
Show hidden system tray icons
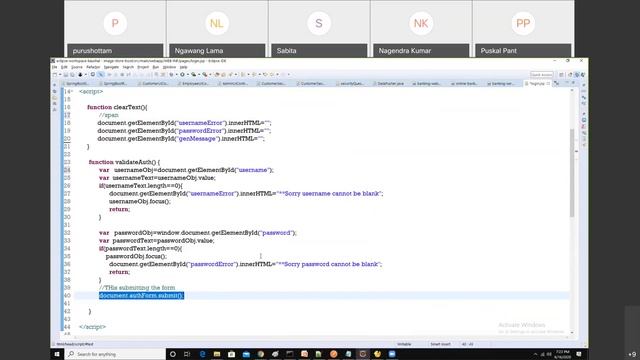(536, 354)
